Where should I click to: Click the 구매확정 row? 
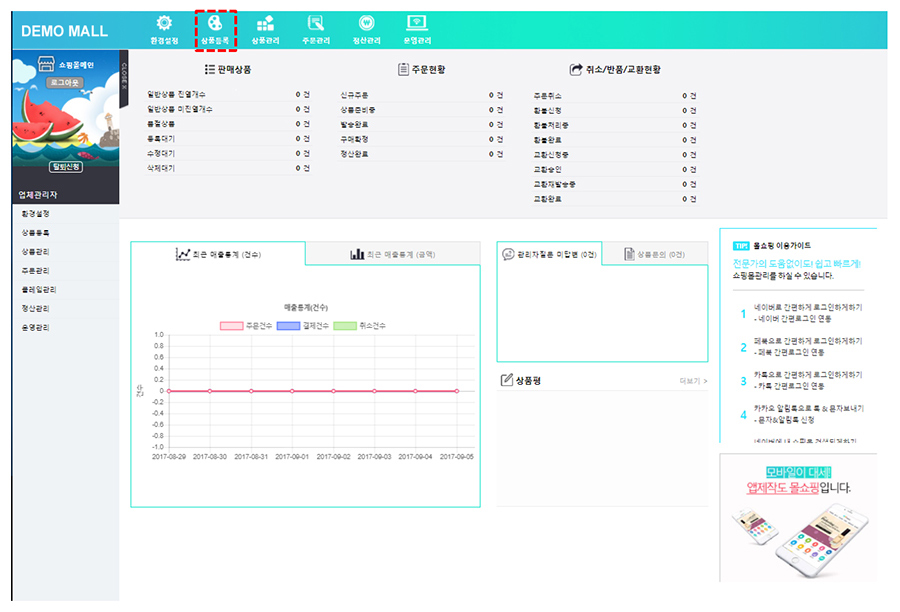421,140
